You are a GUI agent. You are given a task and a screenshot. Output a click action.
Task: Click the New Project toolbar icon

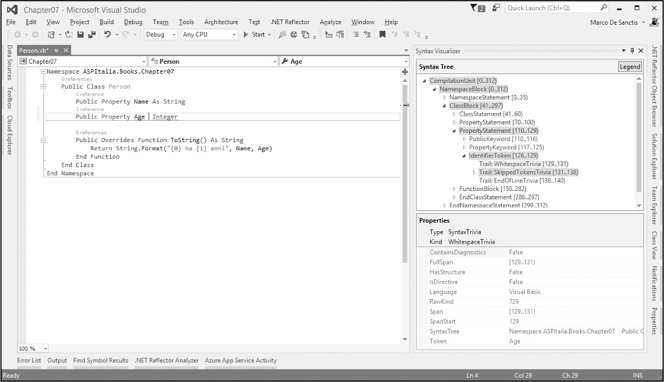51,35
